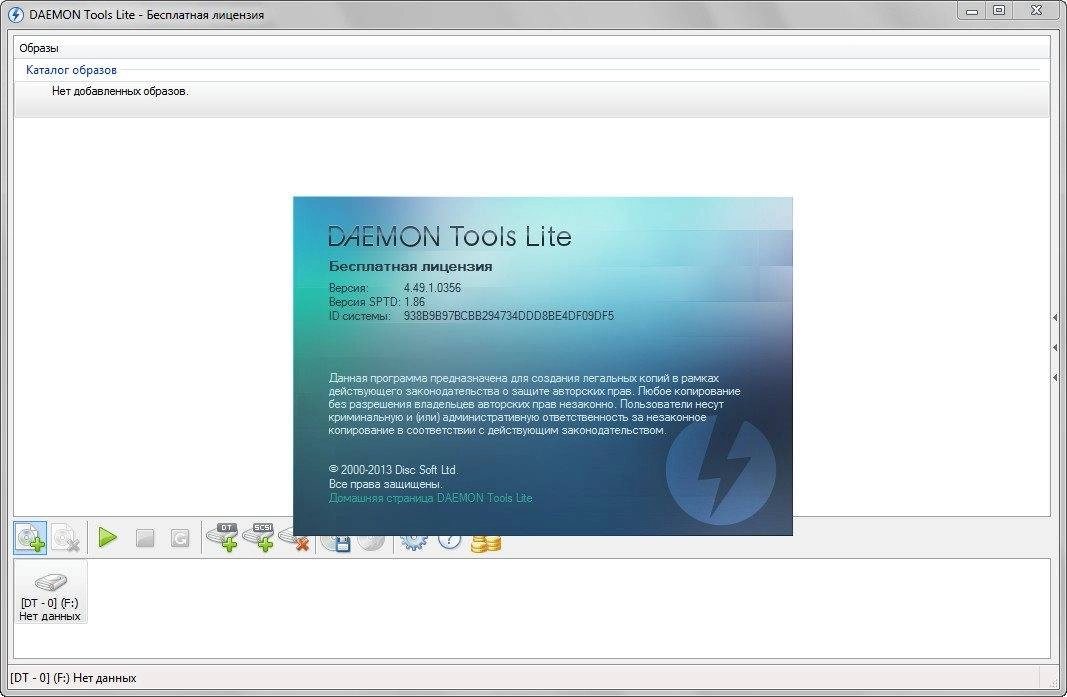
Task: Click the Нет добавленных образов text
Action: coord(120,91)
